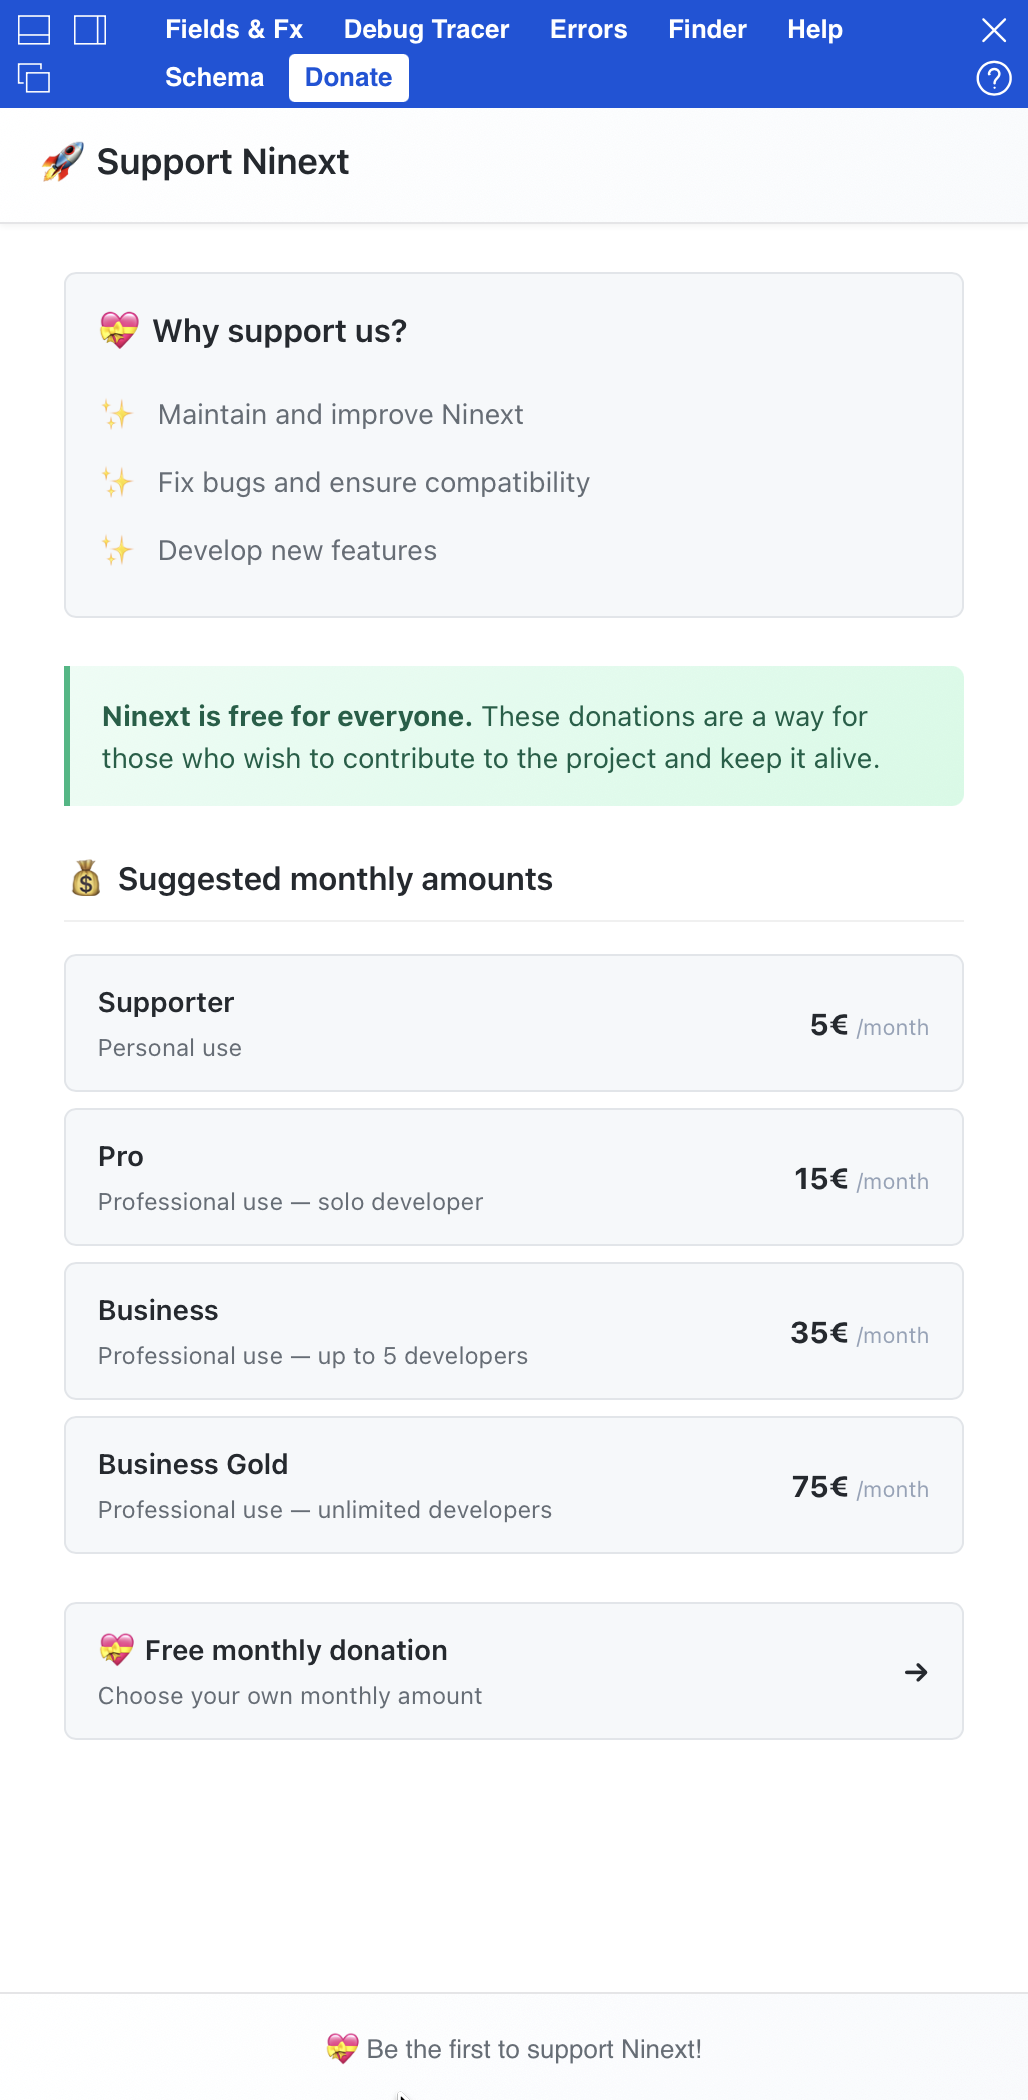Click the heart icon in Free monthly donation
Viewport: 1028px width, 2100px height.
click(117, 1650)
